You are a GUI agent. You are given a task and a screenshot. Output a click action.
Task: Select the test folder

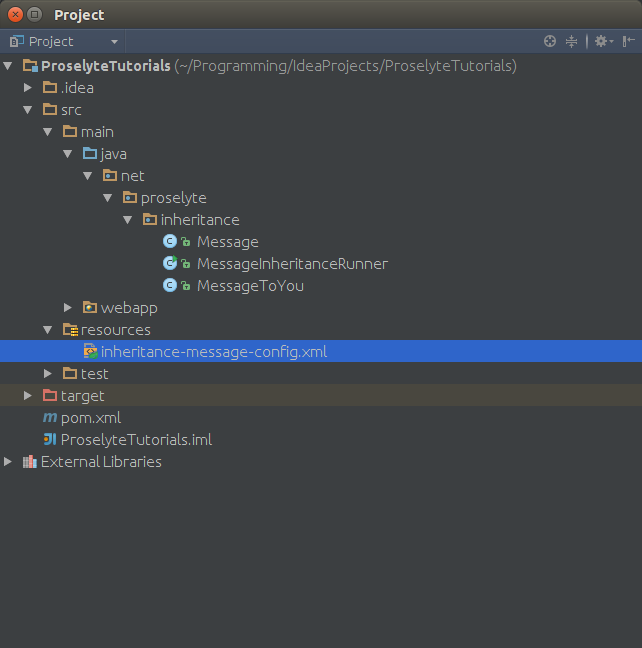pos(94,374)
